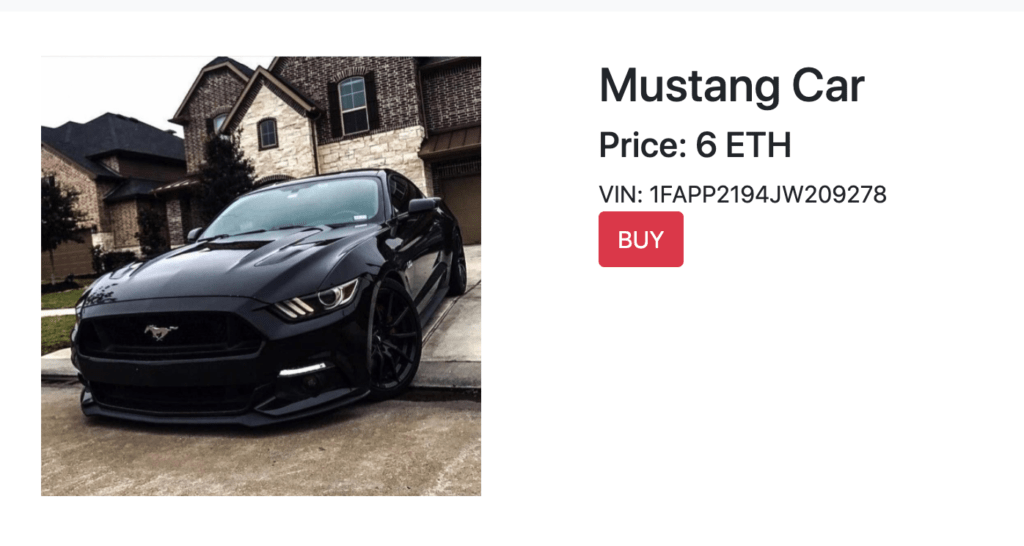Click the rear wheel of the car
Screen dimensions: 1024x546
458,263
